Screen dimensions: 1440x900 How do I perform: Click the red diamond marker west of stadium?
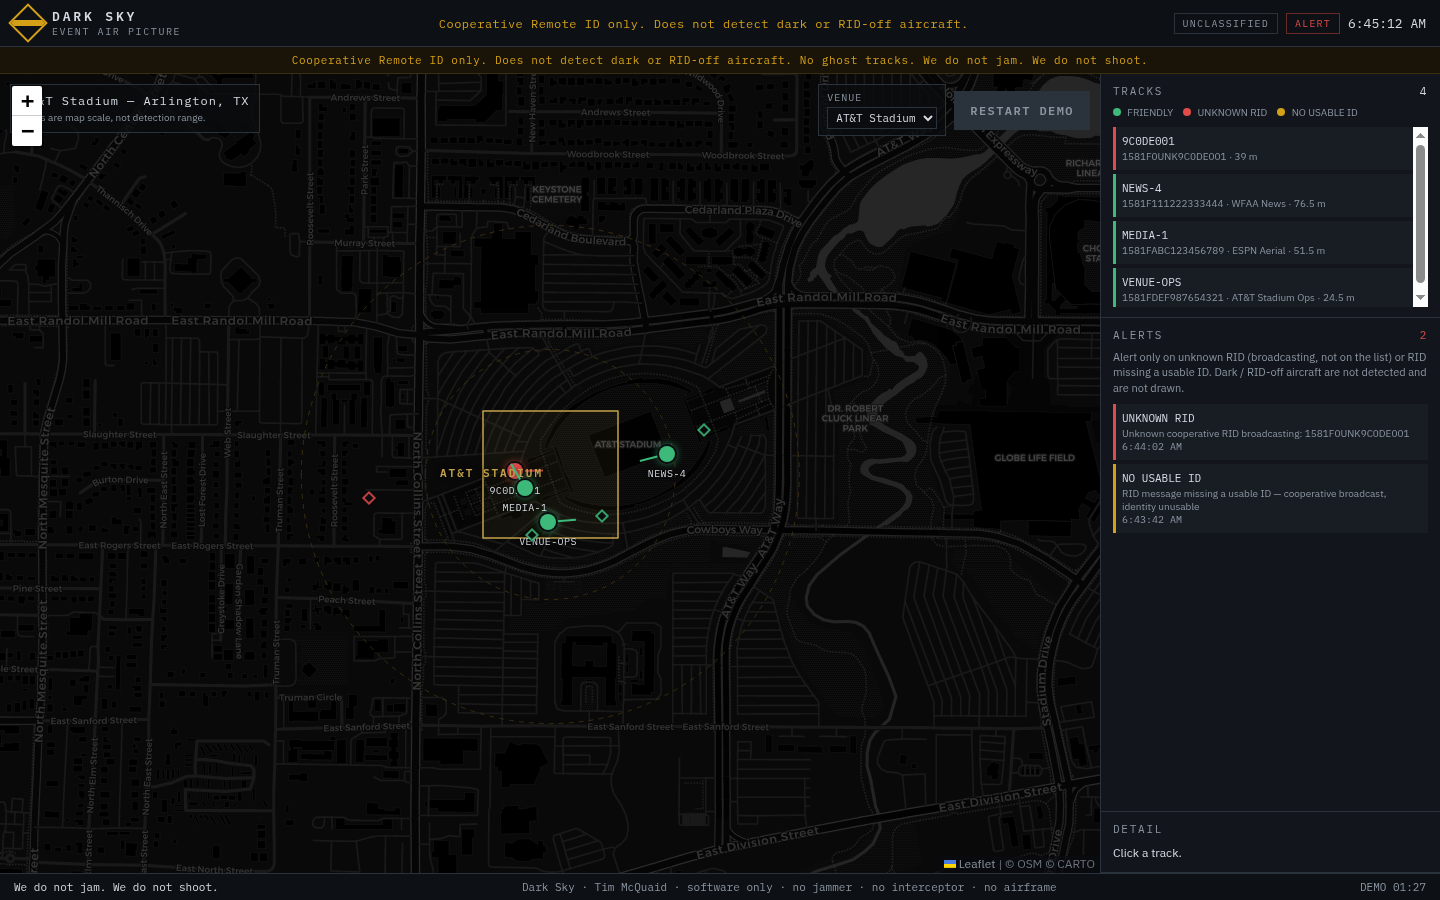[x=369, y=498]
